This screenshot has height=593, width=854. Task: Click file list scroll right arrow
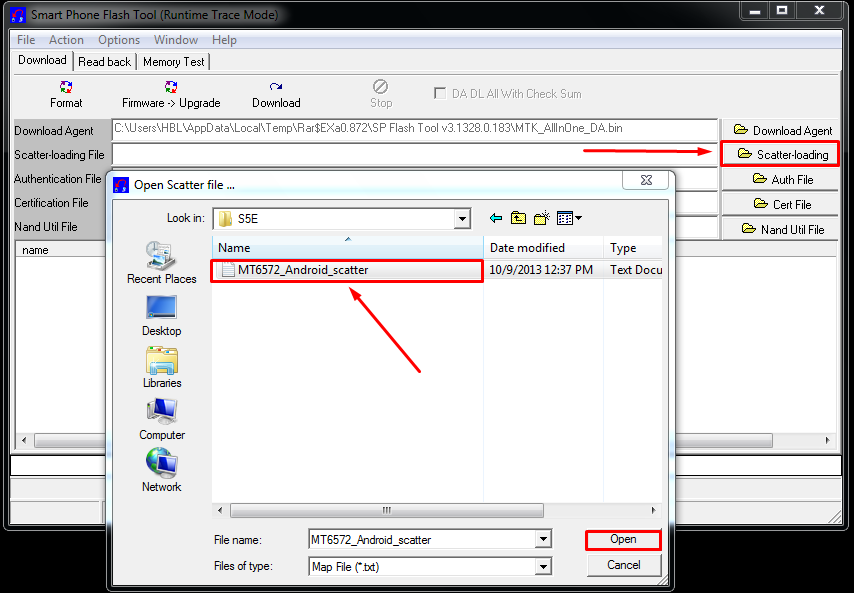654,510
